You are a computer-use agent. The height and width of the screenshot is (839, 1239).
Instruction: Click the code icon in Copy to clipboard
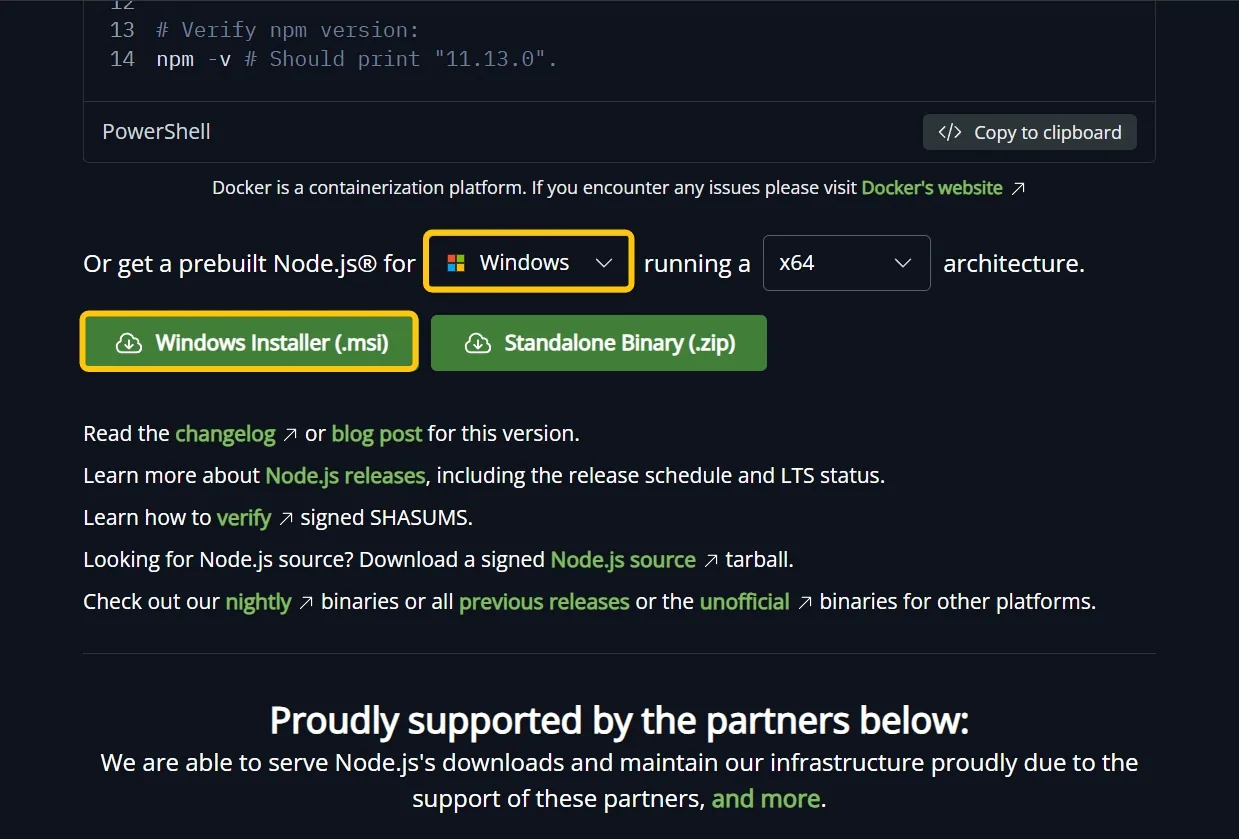click(949, 132)
